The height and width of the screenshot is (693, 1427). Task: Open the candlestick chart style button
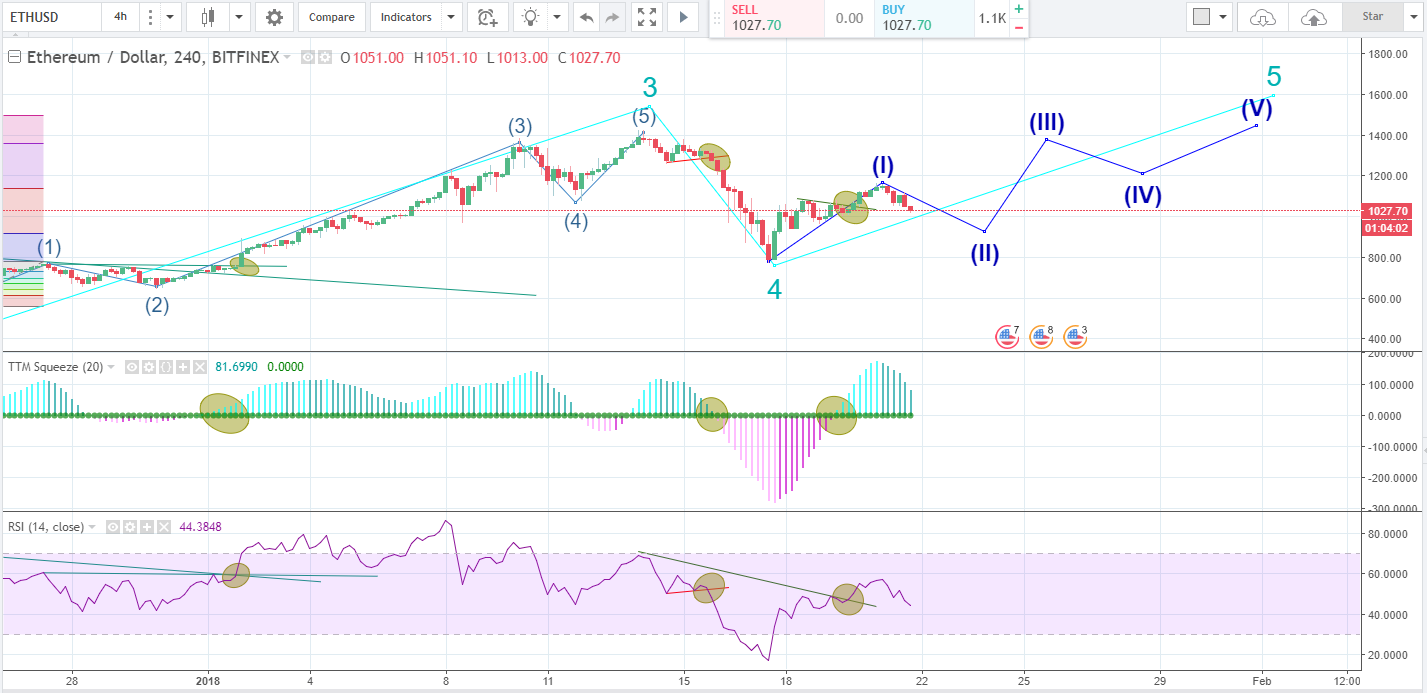208,17
